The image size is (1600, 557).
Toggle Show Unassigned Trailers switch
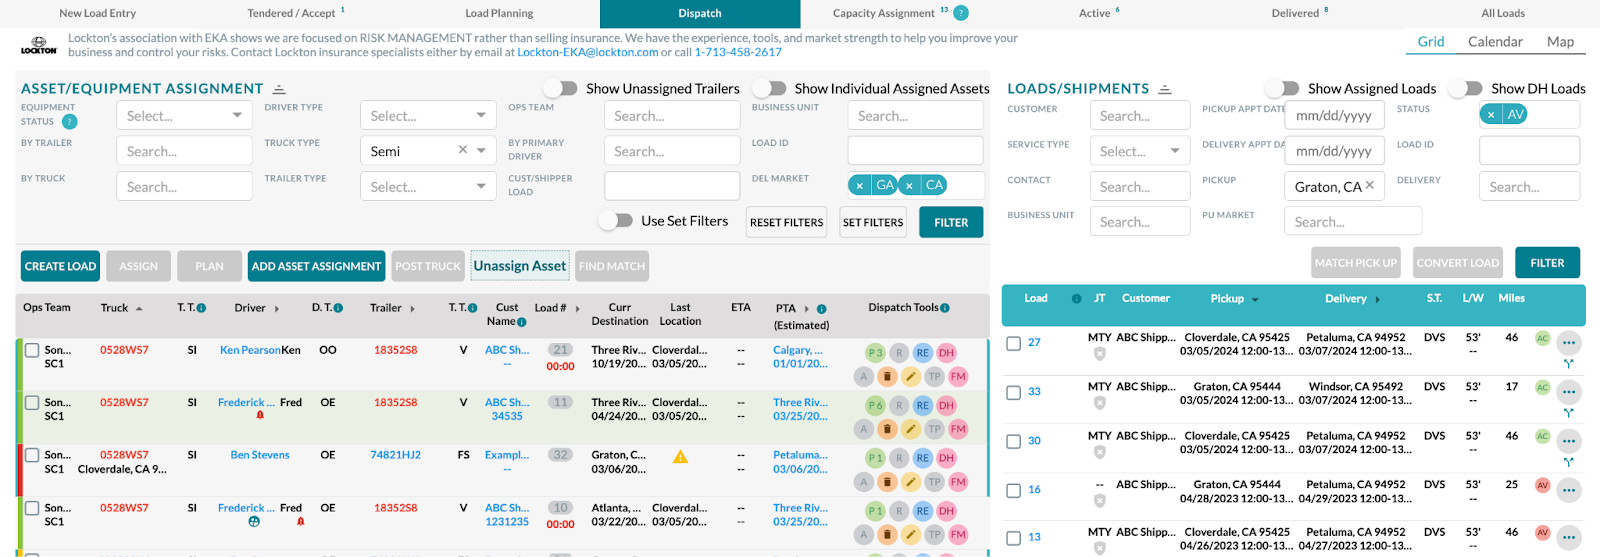tap(561, 88)
